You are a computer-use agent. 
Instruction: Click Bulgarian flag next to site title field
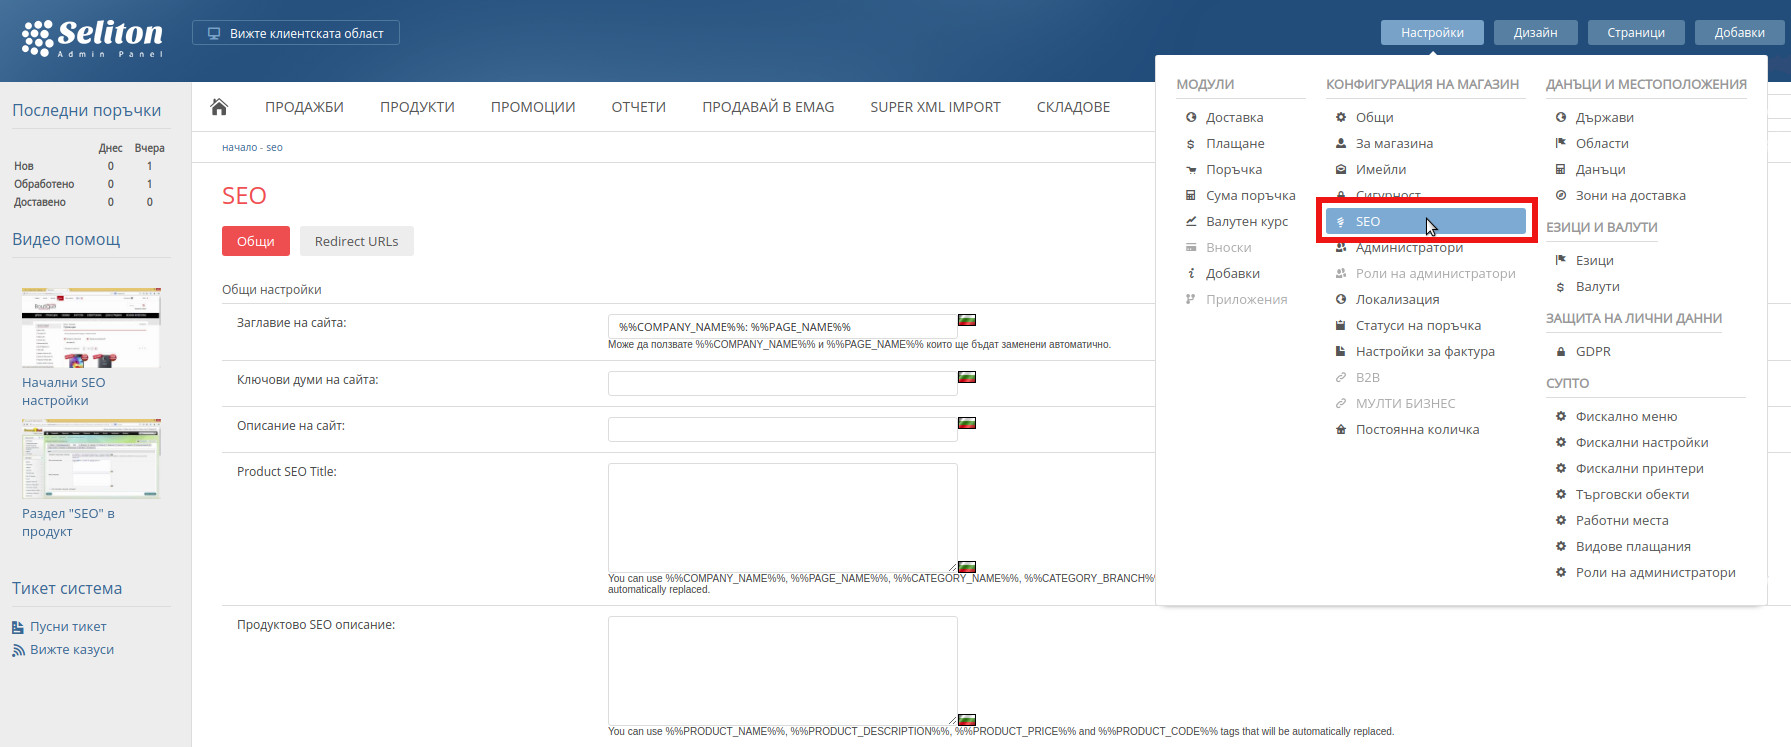coord(967,320)
